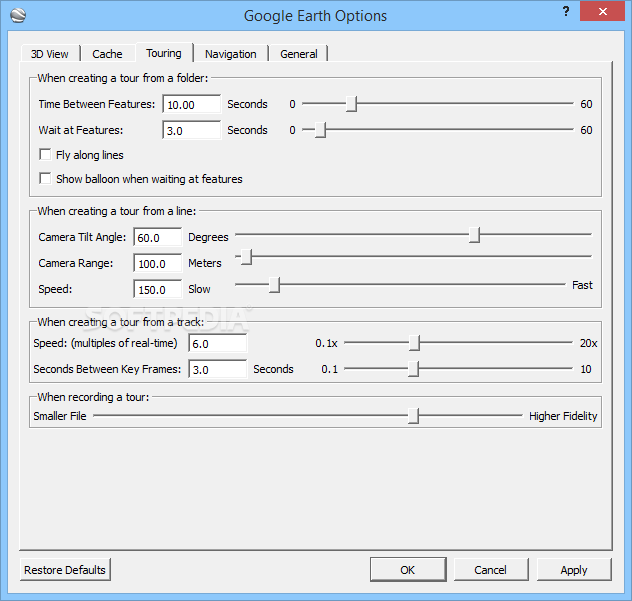
Task: Click the Time Between Features slider handle
Action: point(351,104)
